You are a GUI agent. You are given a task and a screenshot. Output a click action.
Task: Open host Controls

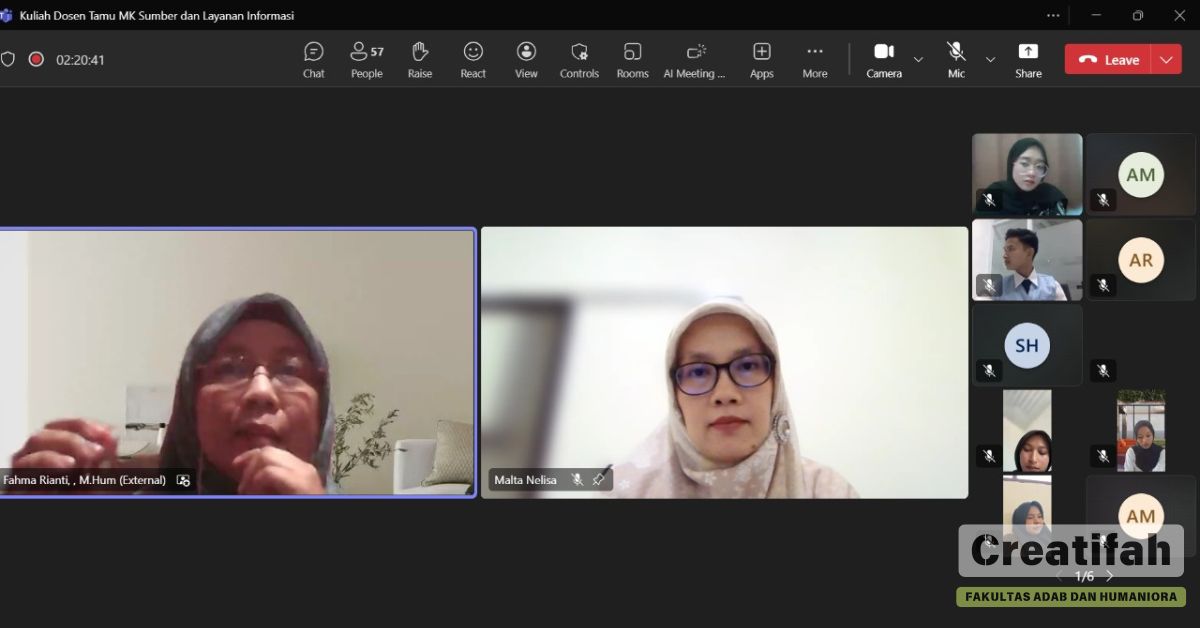click(579, 59)
